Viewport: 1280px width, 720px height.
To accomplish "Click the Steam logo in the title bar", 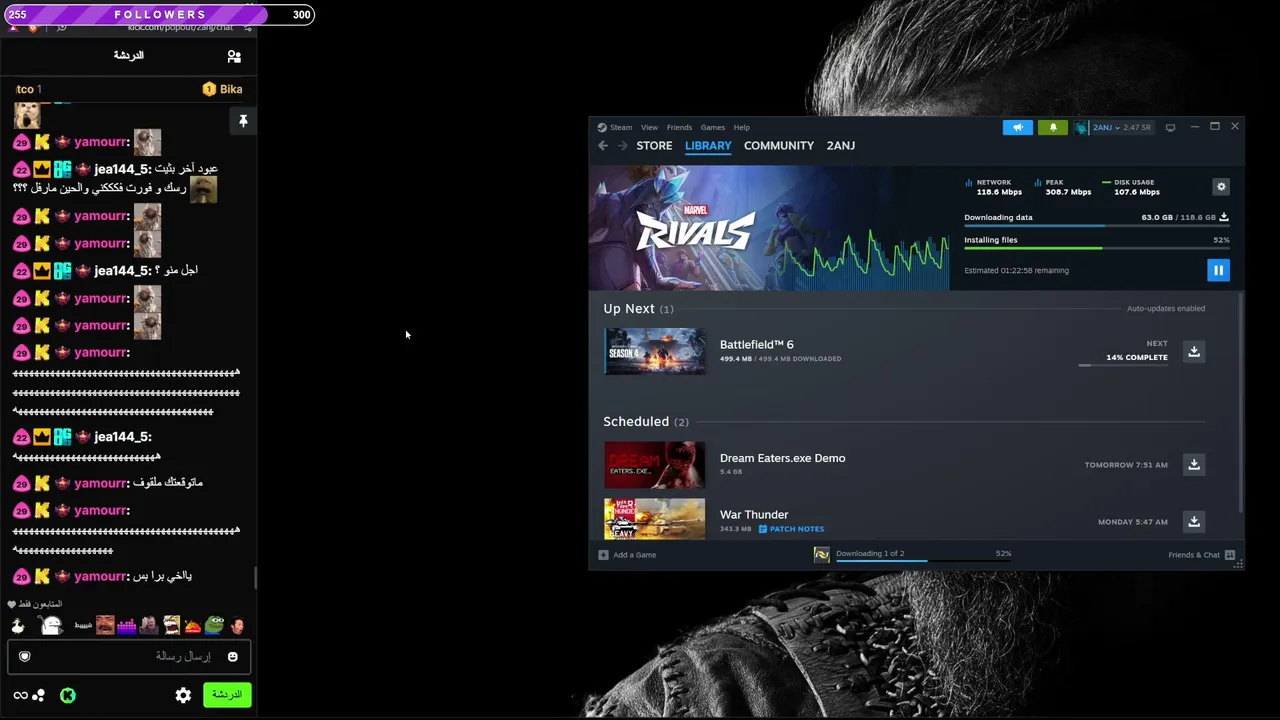I will click(x=602, y=128).
